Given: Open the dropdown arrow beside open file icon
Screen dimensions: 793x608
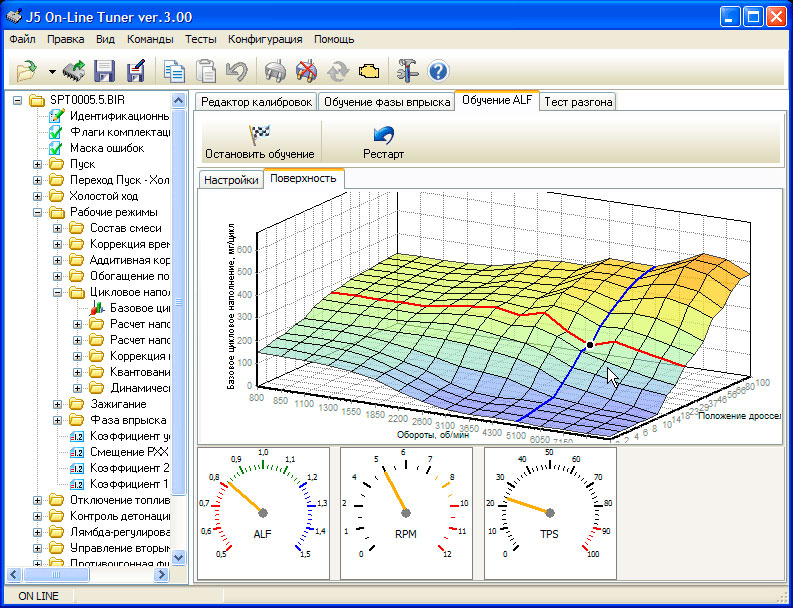Looking at the screenshot, I should 51,72.
